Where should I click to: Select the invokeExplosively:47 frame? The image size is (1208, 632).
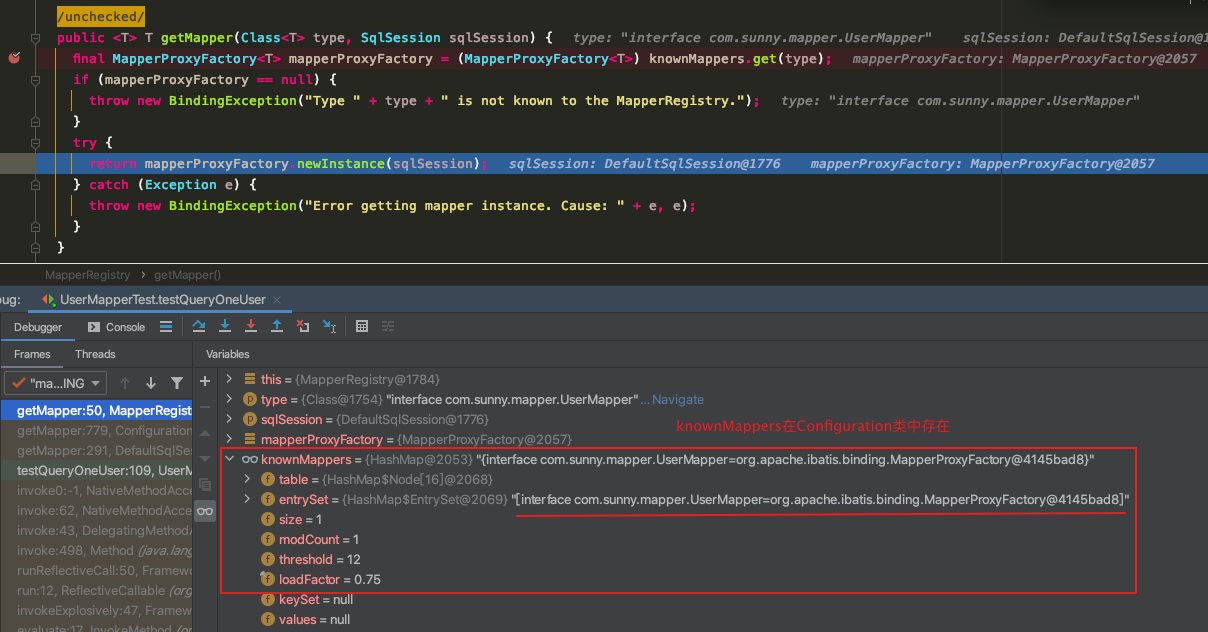(x=96, y=610)
